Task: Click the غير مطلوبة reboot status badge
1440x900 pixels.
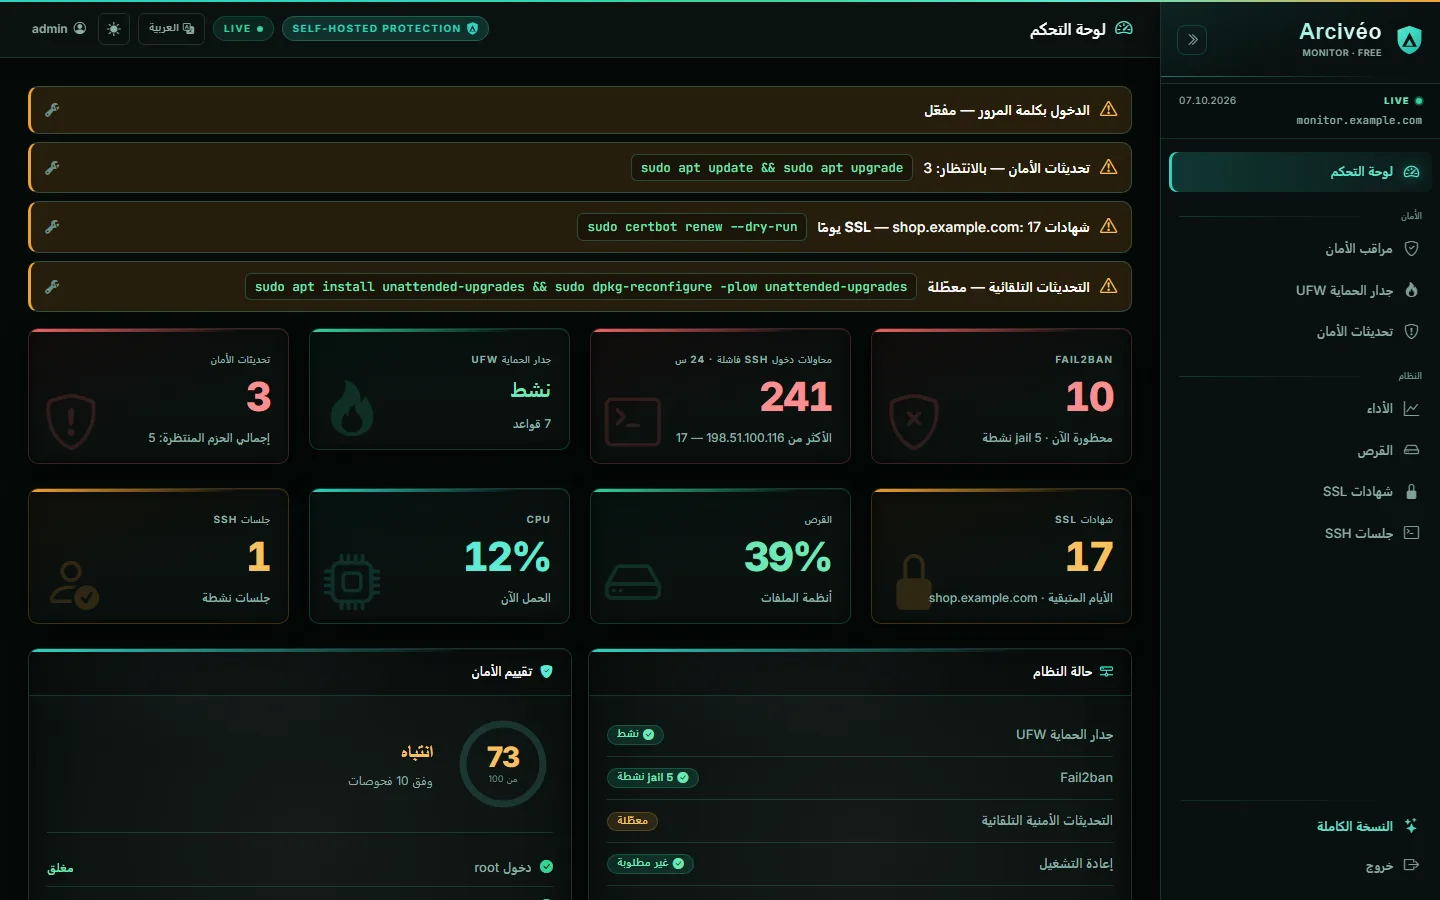Action: (x=650, y=864)
